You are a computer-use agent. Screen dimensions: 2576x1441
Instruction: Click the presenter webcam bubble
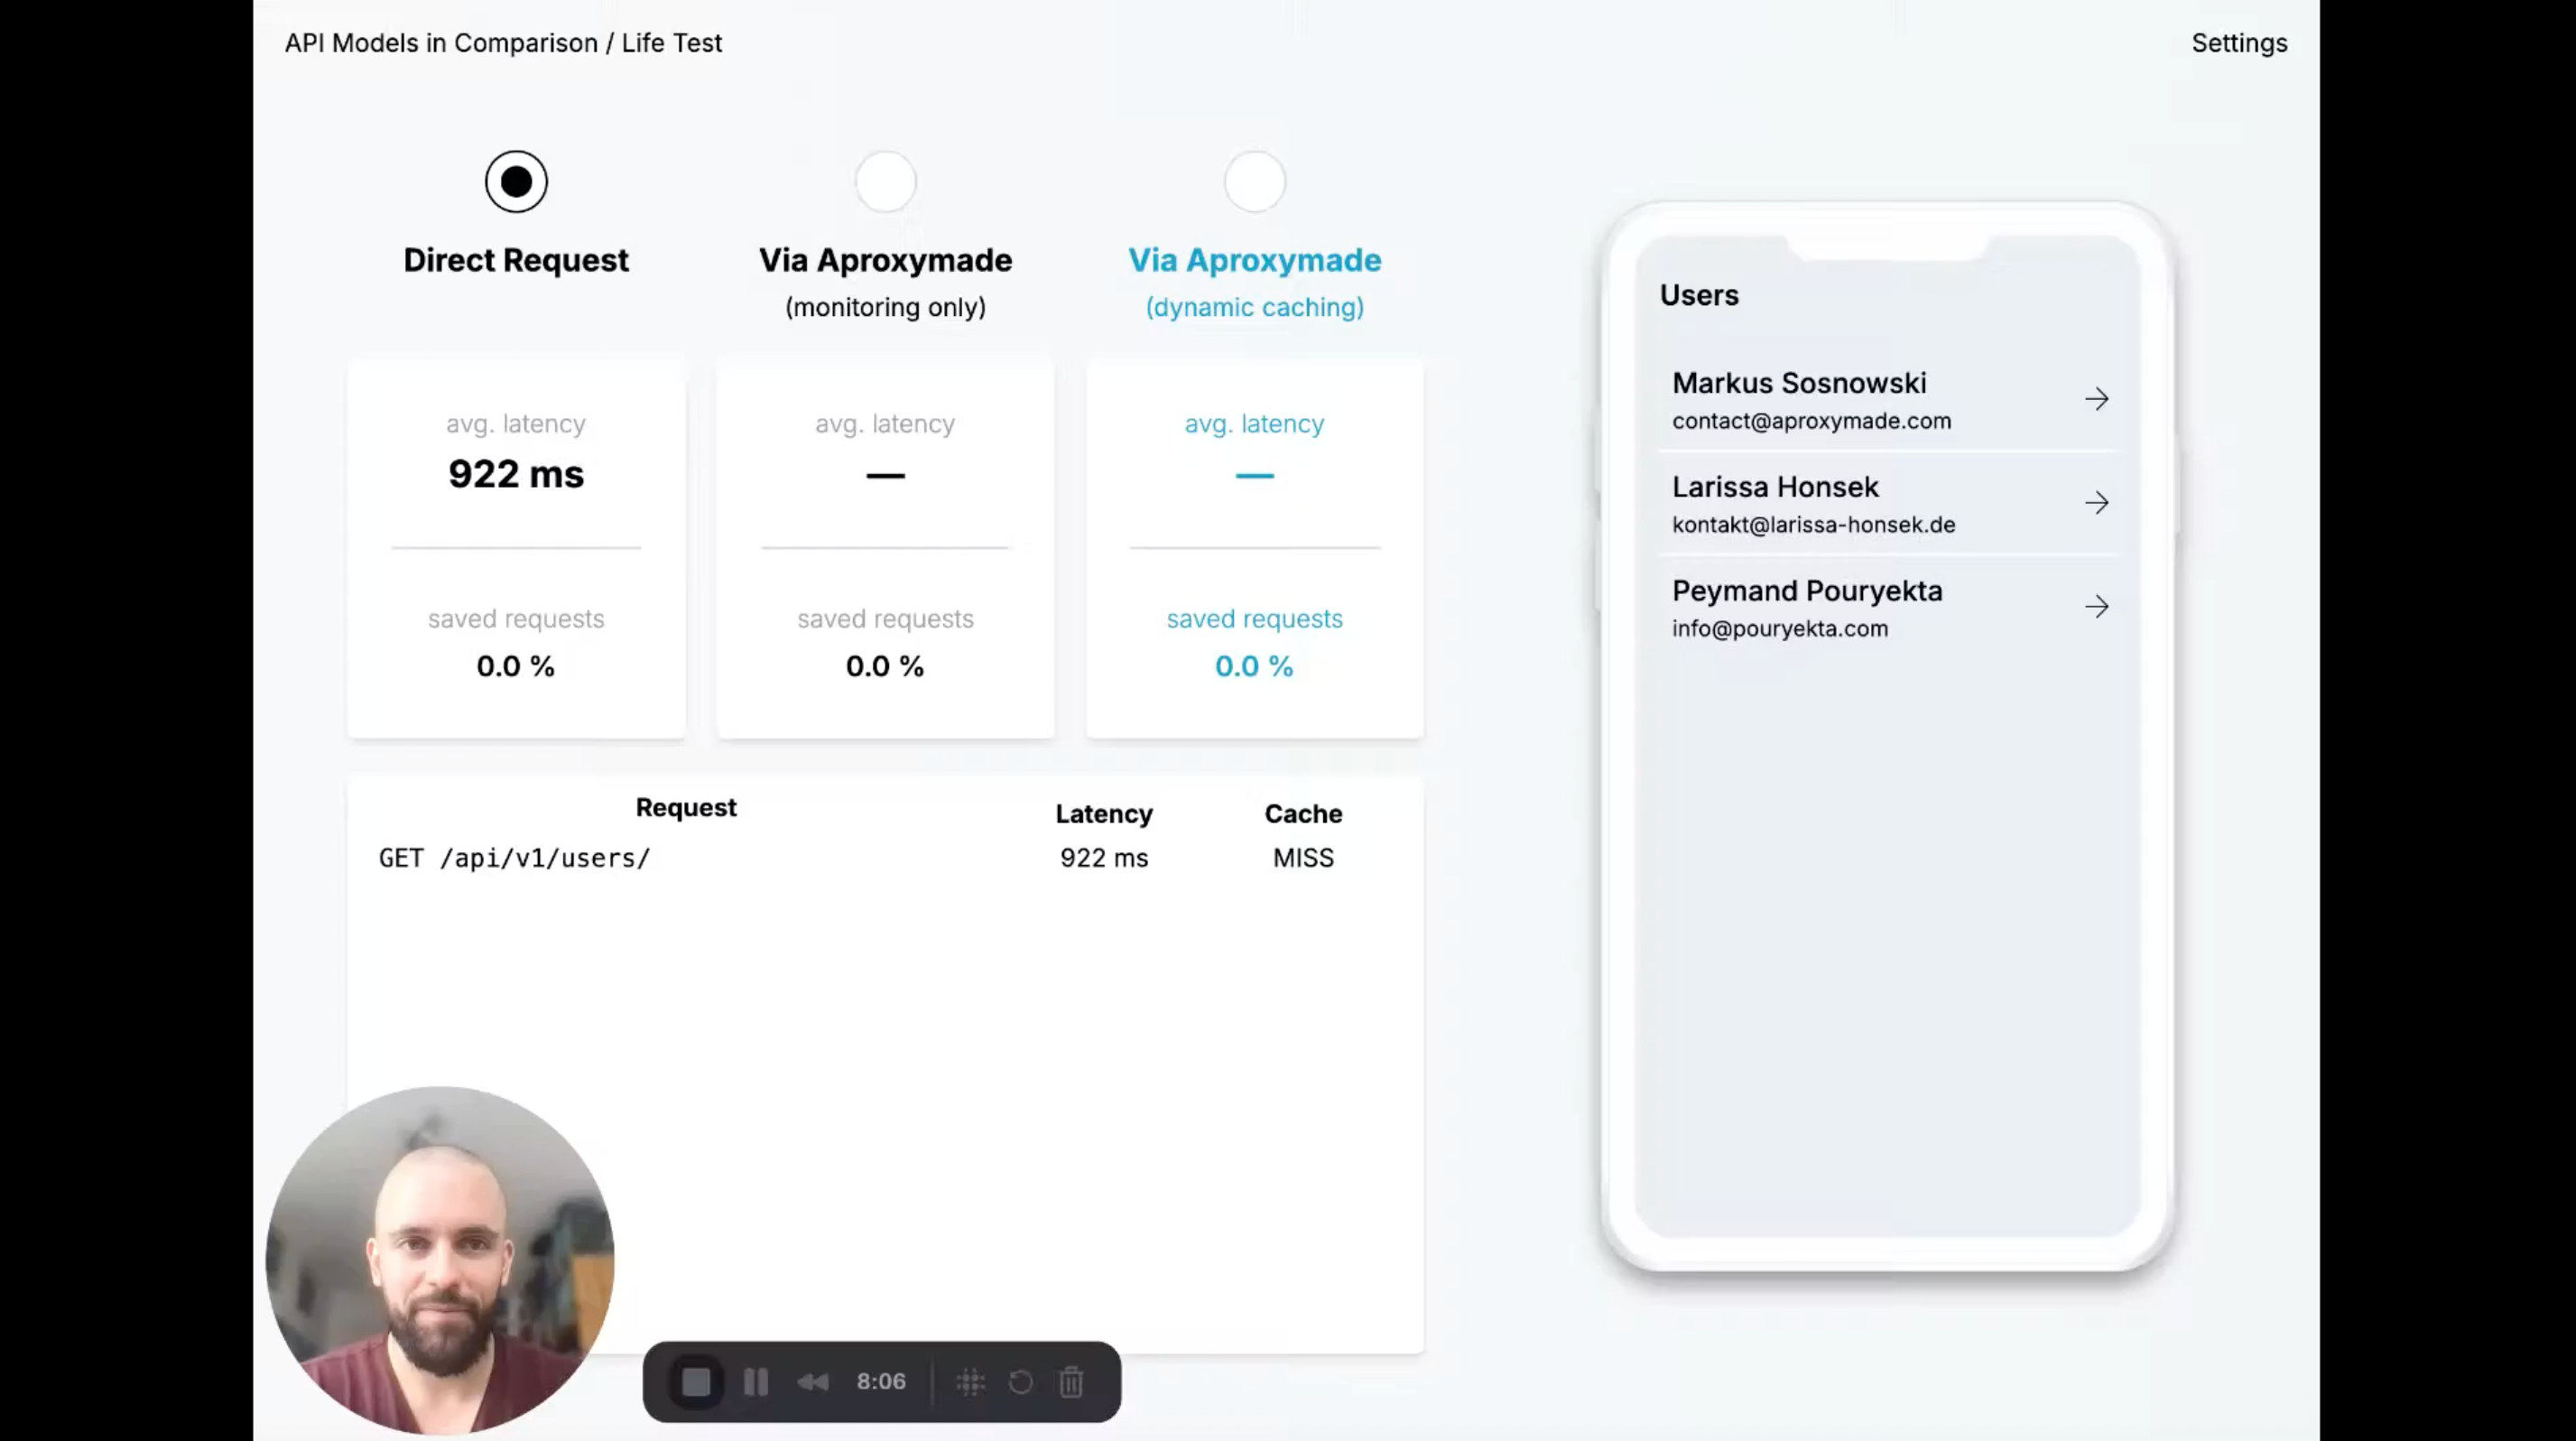440,1260
